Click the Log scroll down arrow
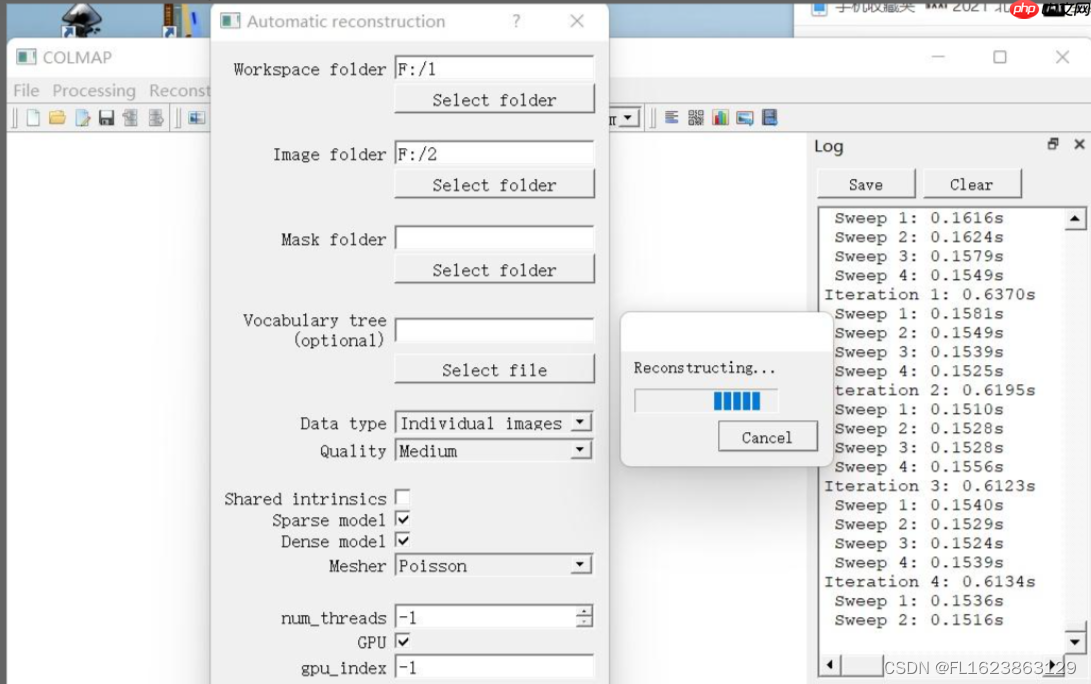1091x684 pixels. point(1075,641)
